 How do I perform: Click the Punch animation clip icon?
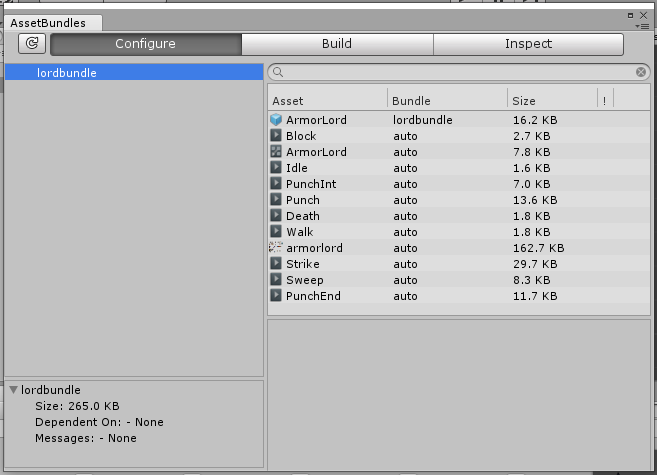[276, 200]
